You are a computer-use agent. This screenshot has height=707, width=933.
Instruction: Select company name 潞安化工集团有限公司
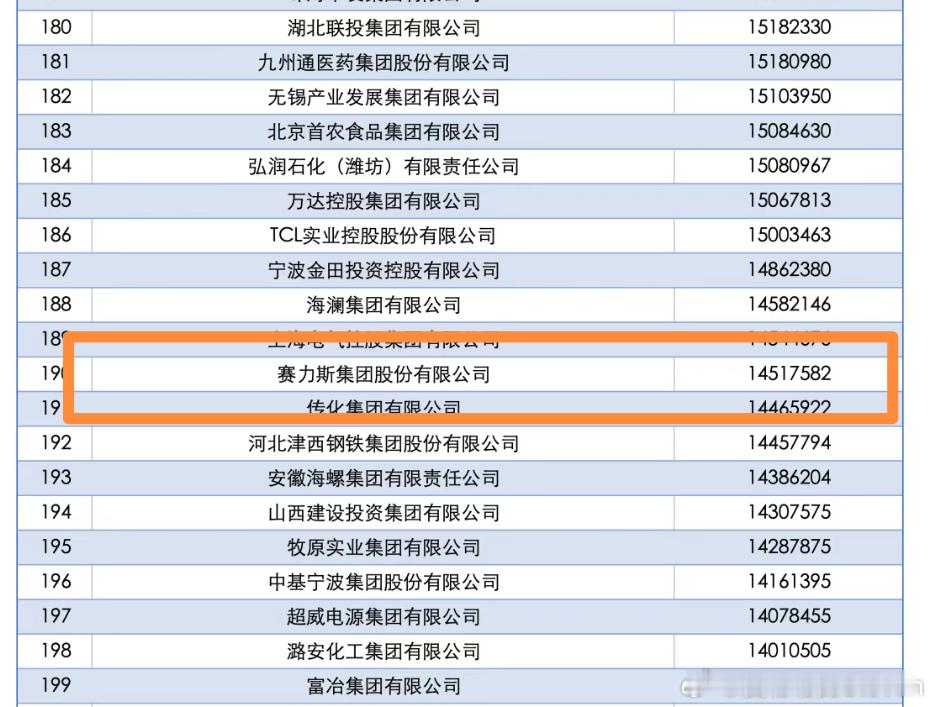click(x=384, y=651)
